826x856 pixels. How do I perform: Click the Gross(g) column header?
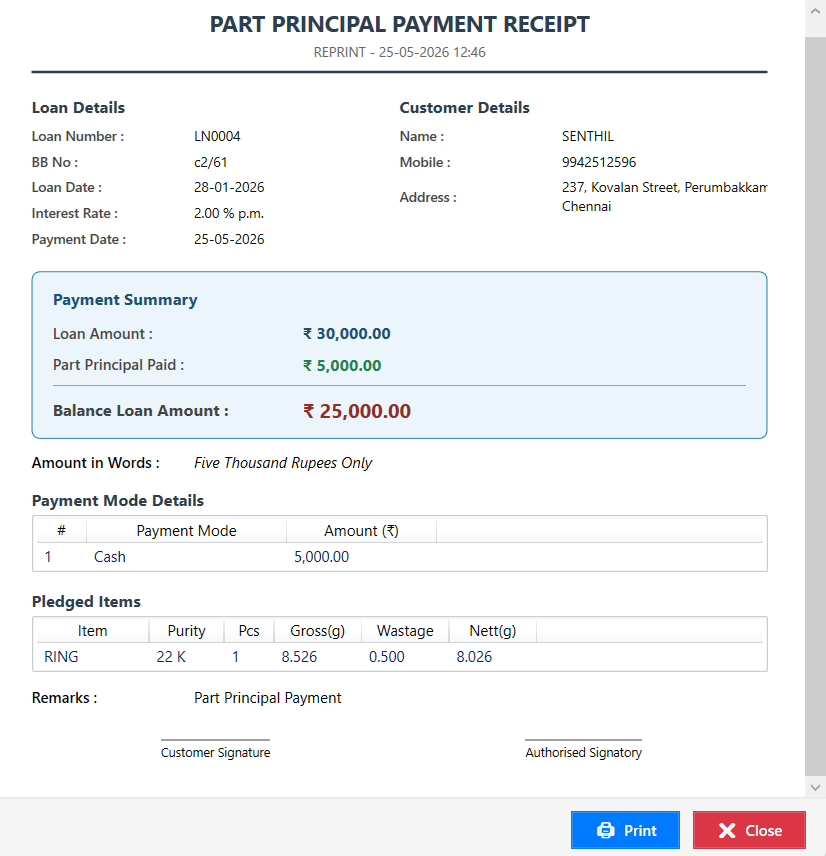tap(317, 631)
